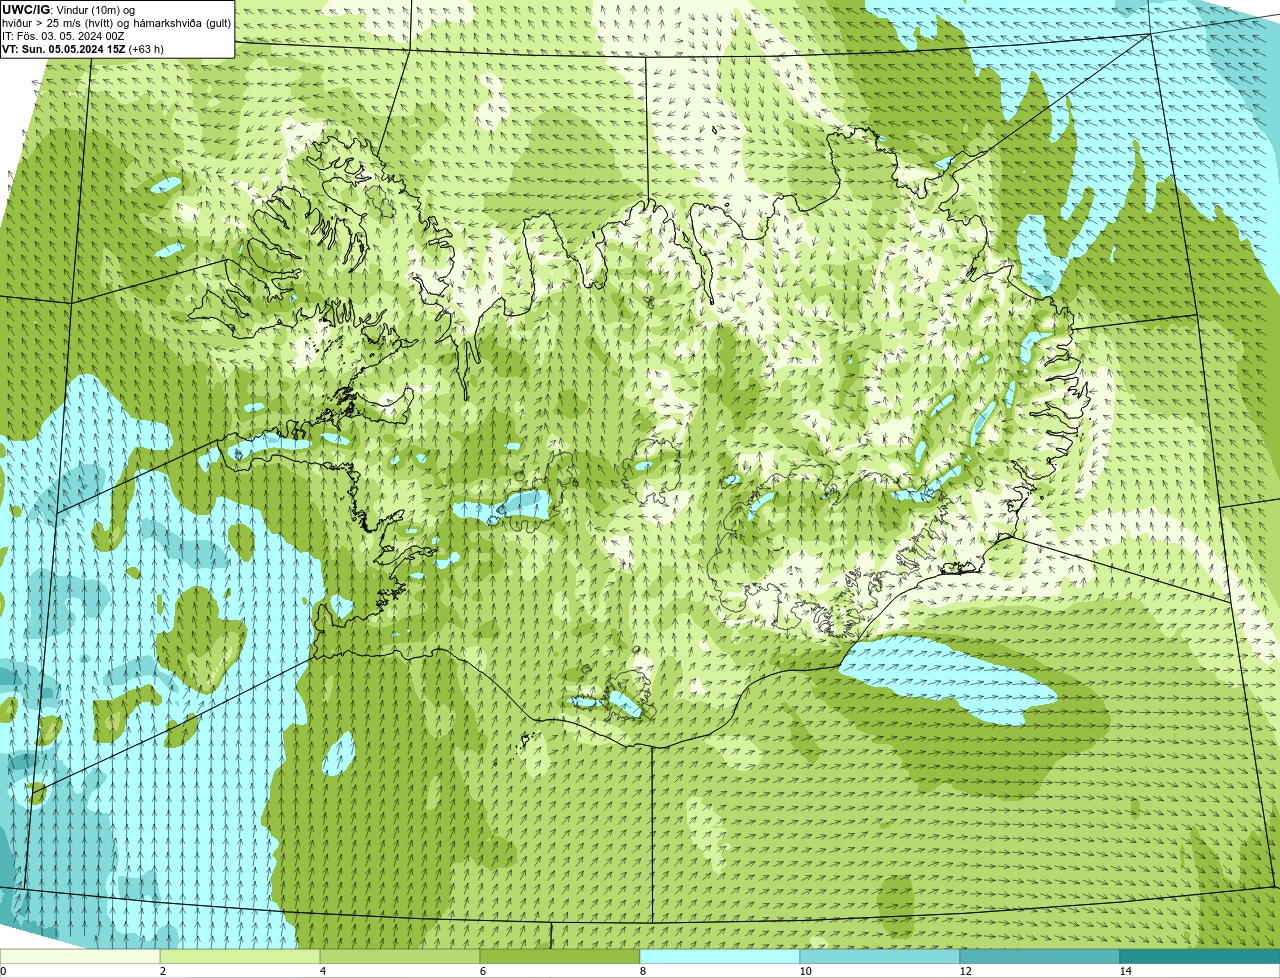Image resolution: width=1280 pixels, height=978 pixels.
Task: Click the 'UWC/IG: Vindur (10m) og' title line
Action: [x=68, y=10]
